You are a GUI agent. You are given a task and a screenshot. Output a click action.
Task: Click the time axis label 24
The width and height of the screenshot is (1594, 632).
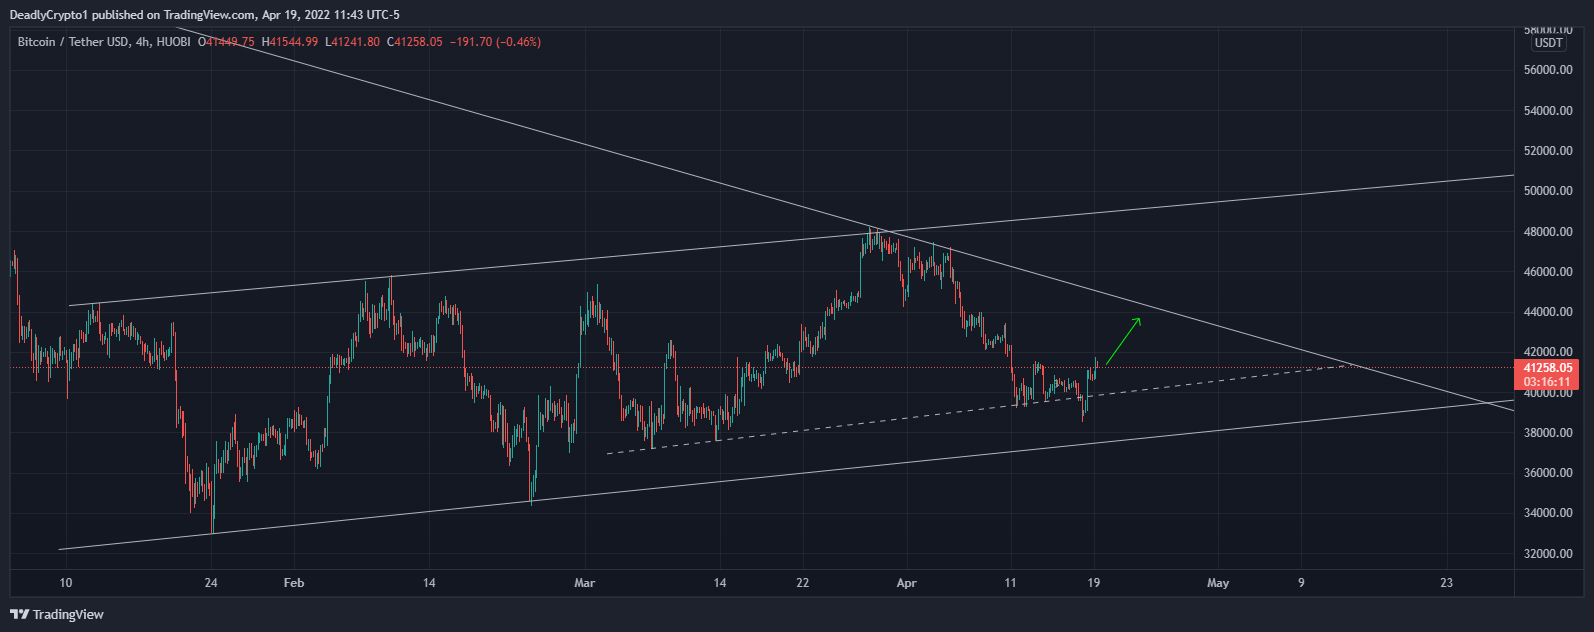point(210,583)
